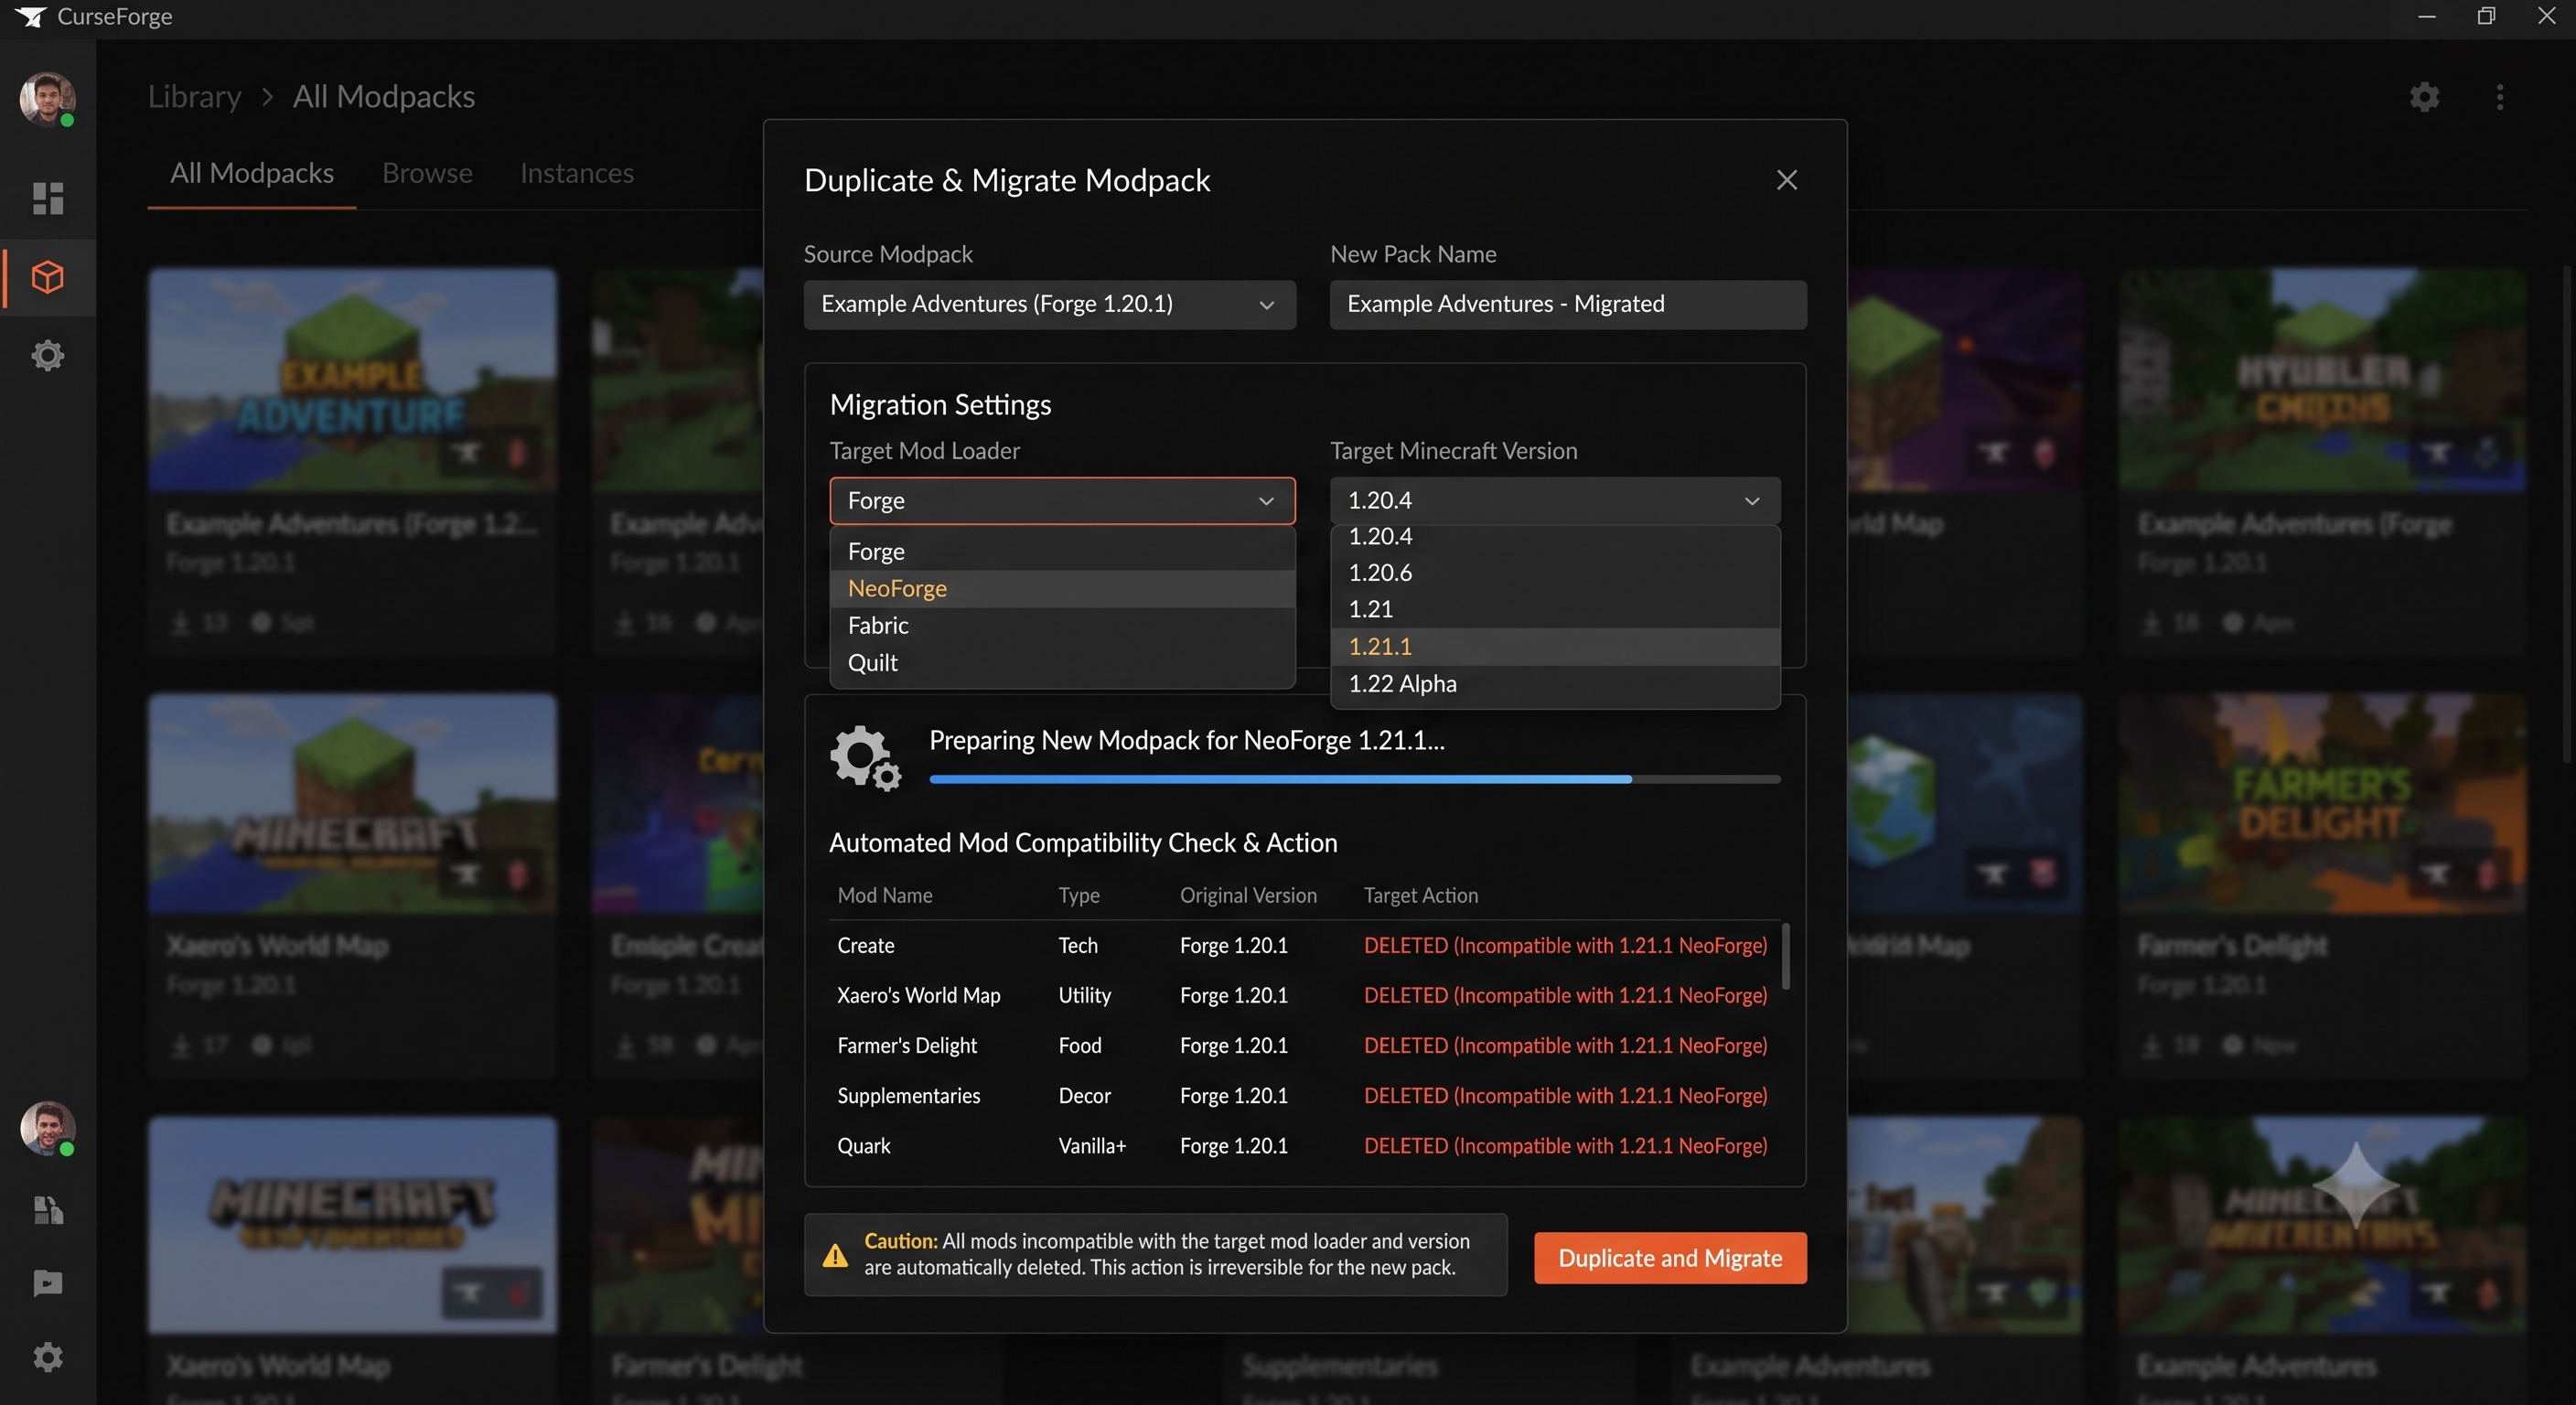Click the gears icon beside the preparing message

pos(865,759)
